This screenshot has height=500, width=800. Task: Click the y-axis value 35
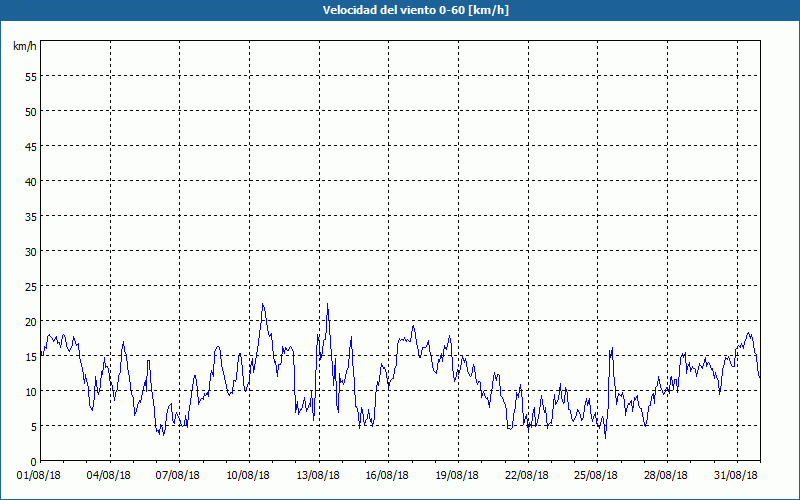point(31,217)
